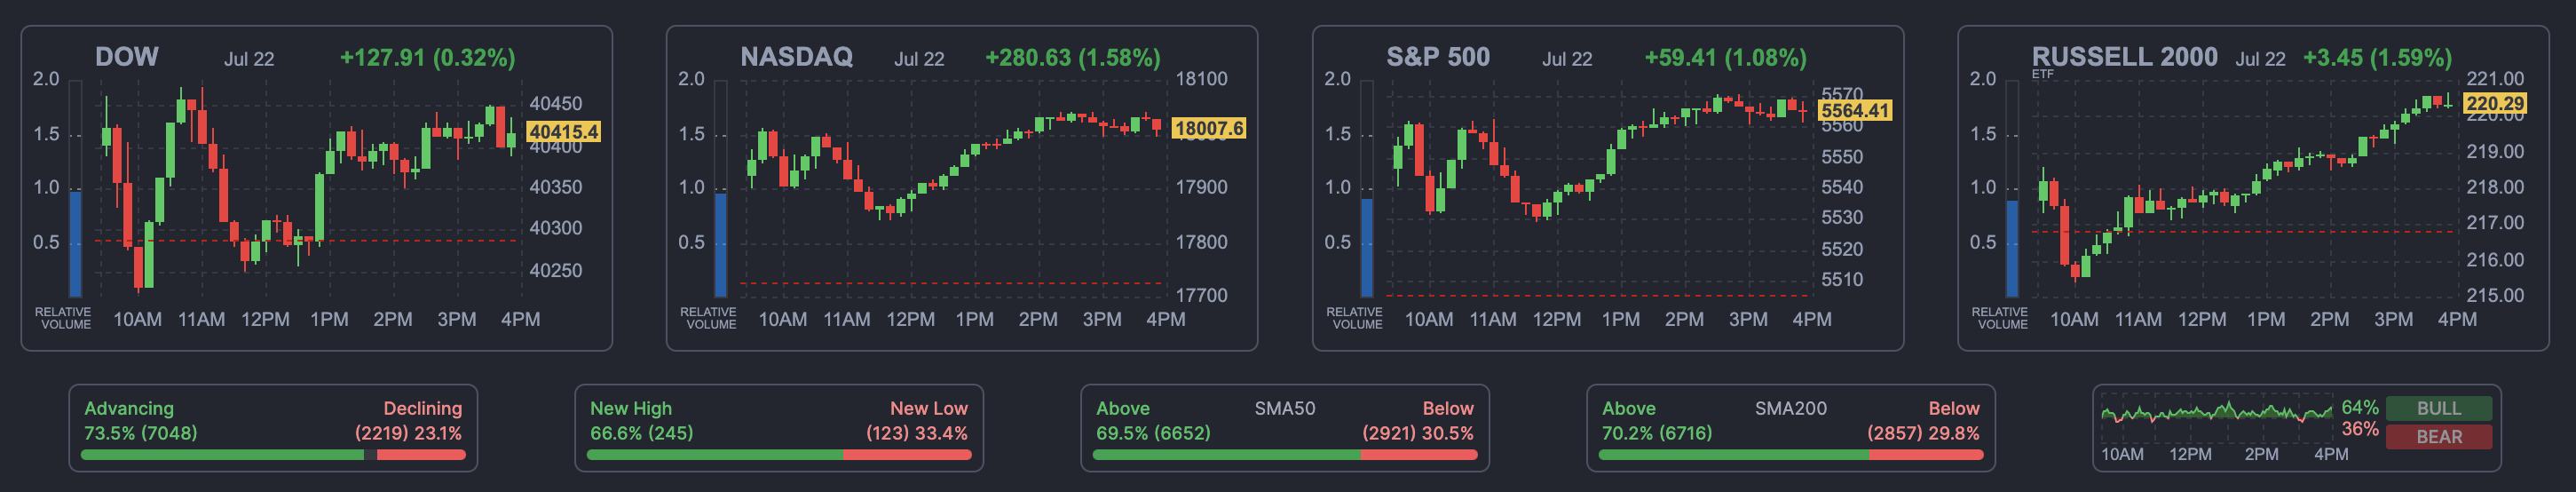This screenshot has width=2576, height=492.
Task: Click the S&P 500 candlestick chart area
Action: coord(1599,188)
